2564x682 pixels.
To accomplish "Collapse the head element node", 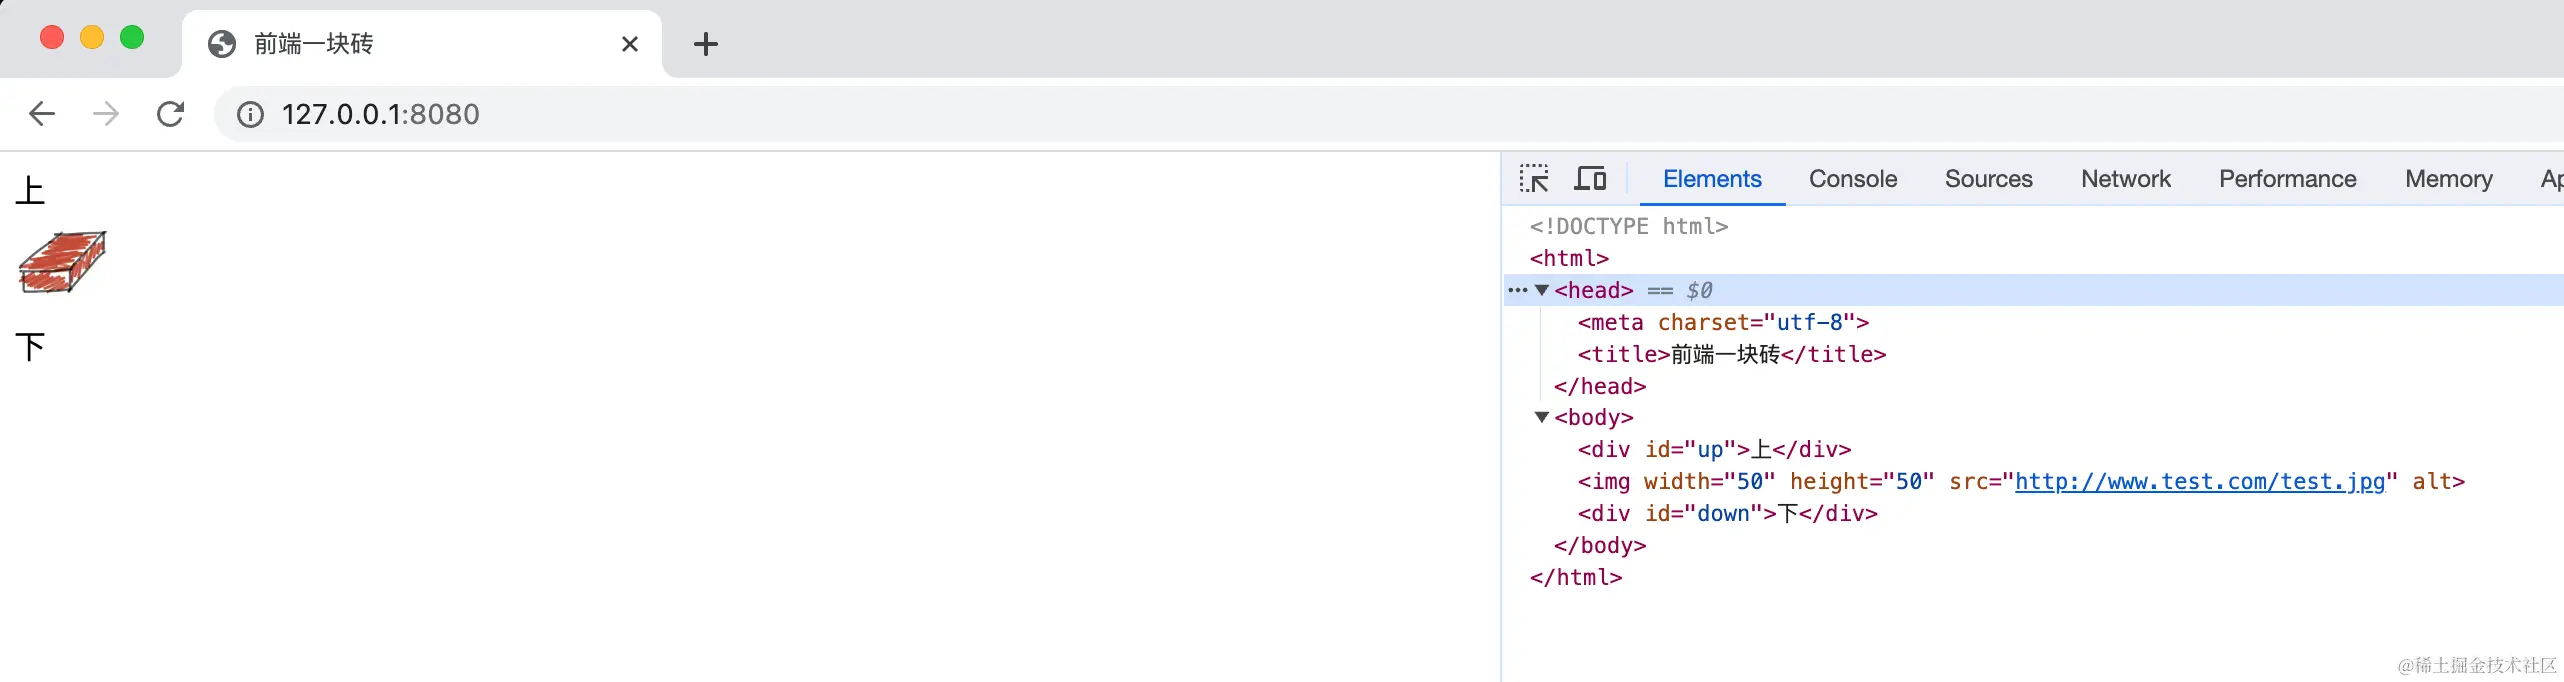I will (x=1542, y=290).
